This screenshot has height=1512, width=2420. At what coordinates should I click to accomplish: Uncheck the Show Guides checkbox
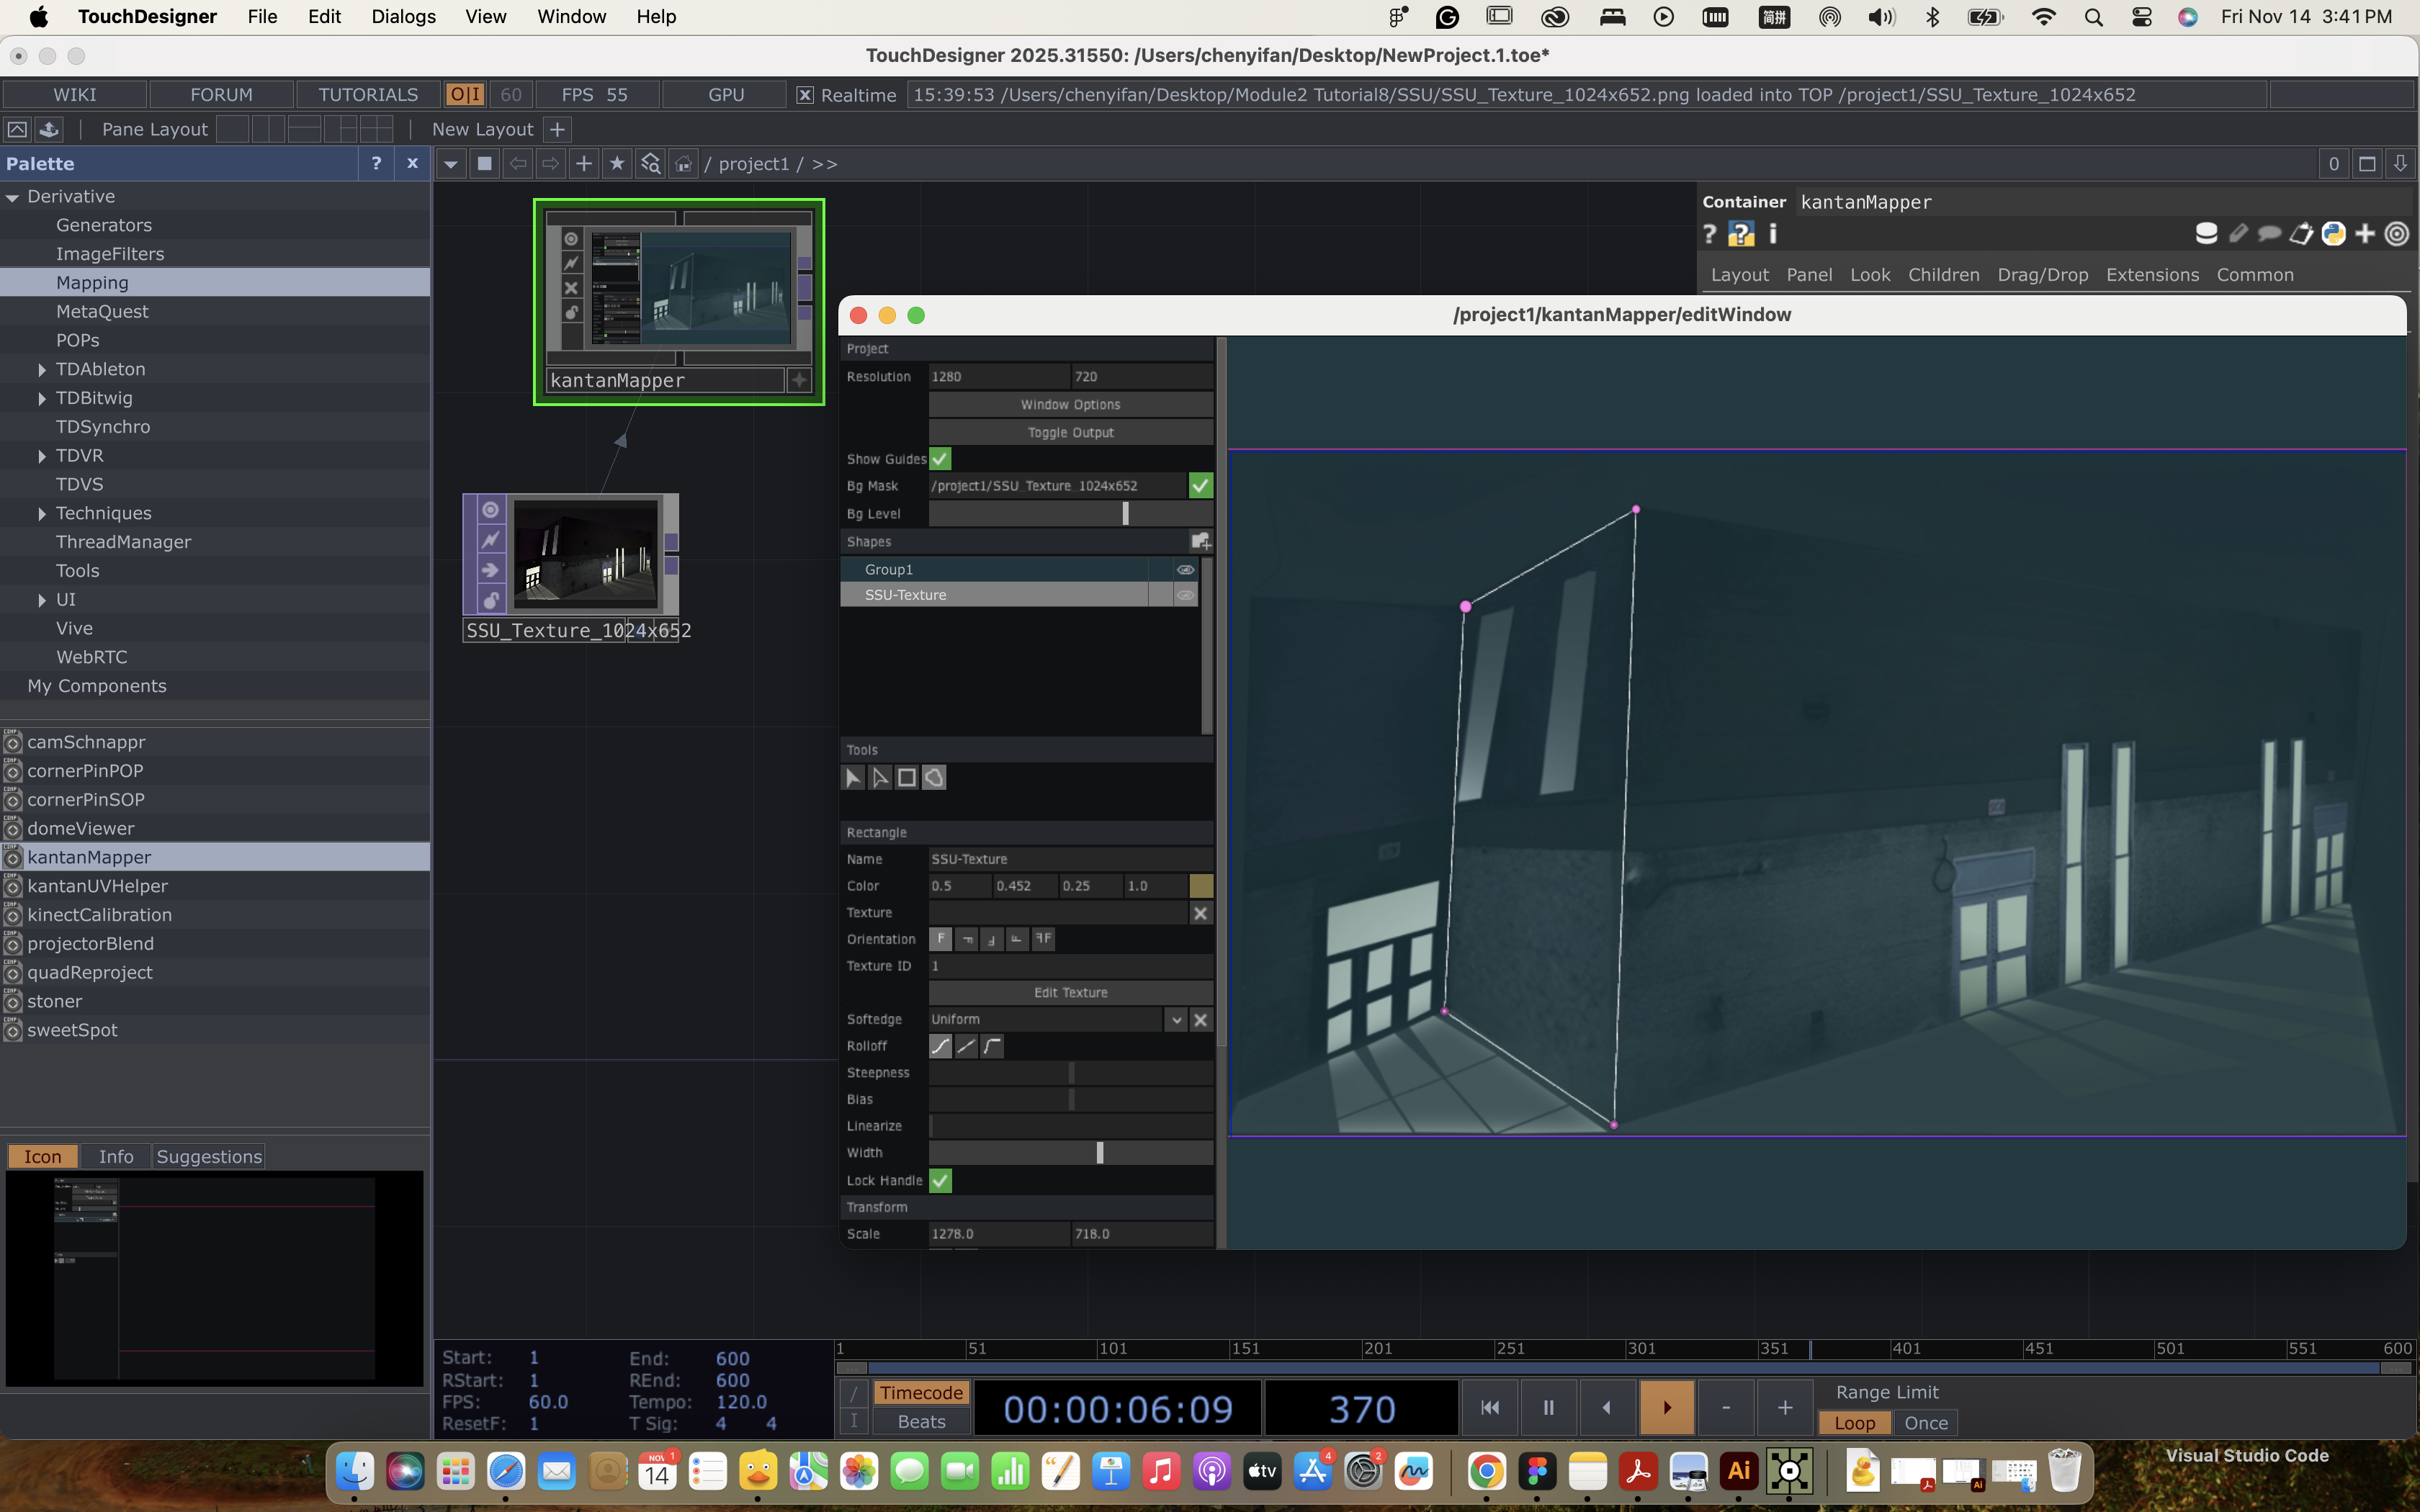pos(940,459)
